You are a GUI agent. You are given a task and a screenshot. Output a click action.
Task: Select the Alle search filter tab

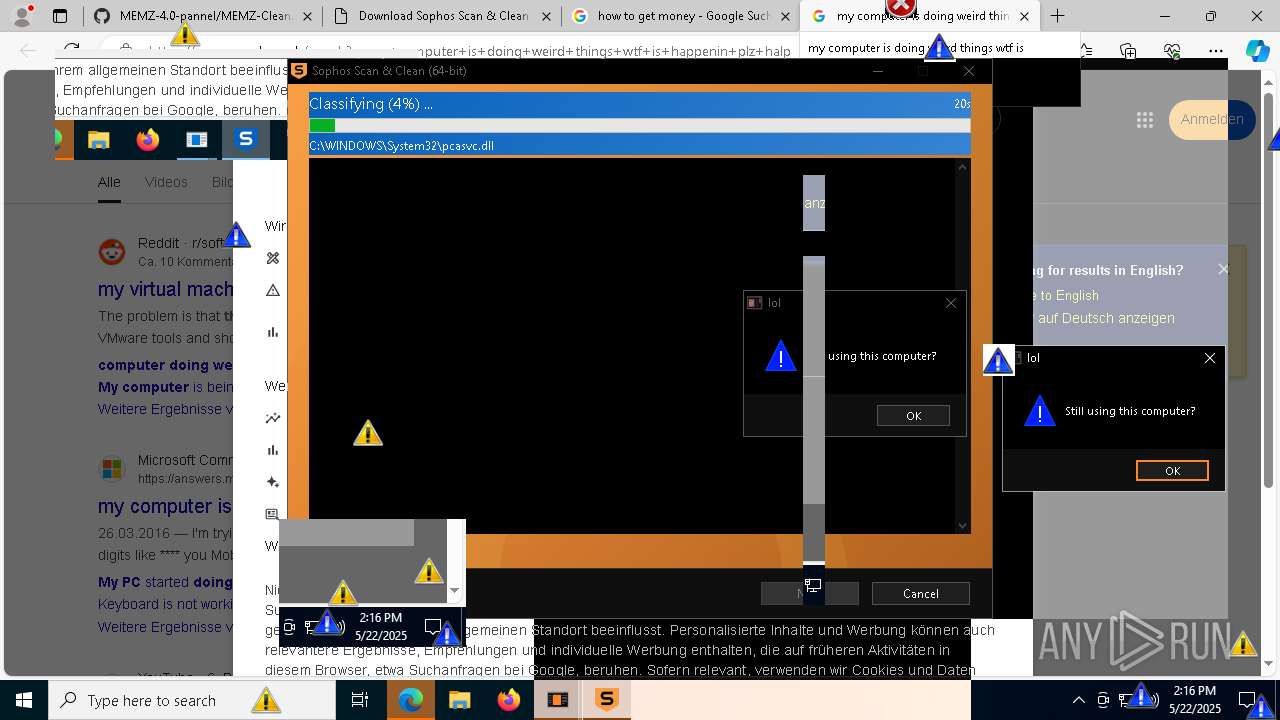pyautogui.click(x=109, y=182)
